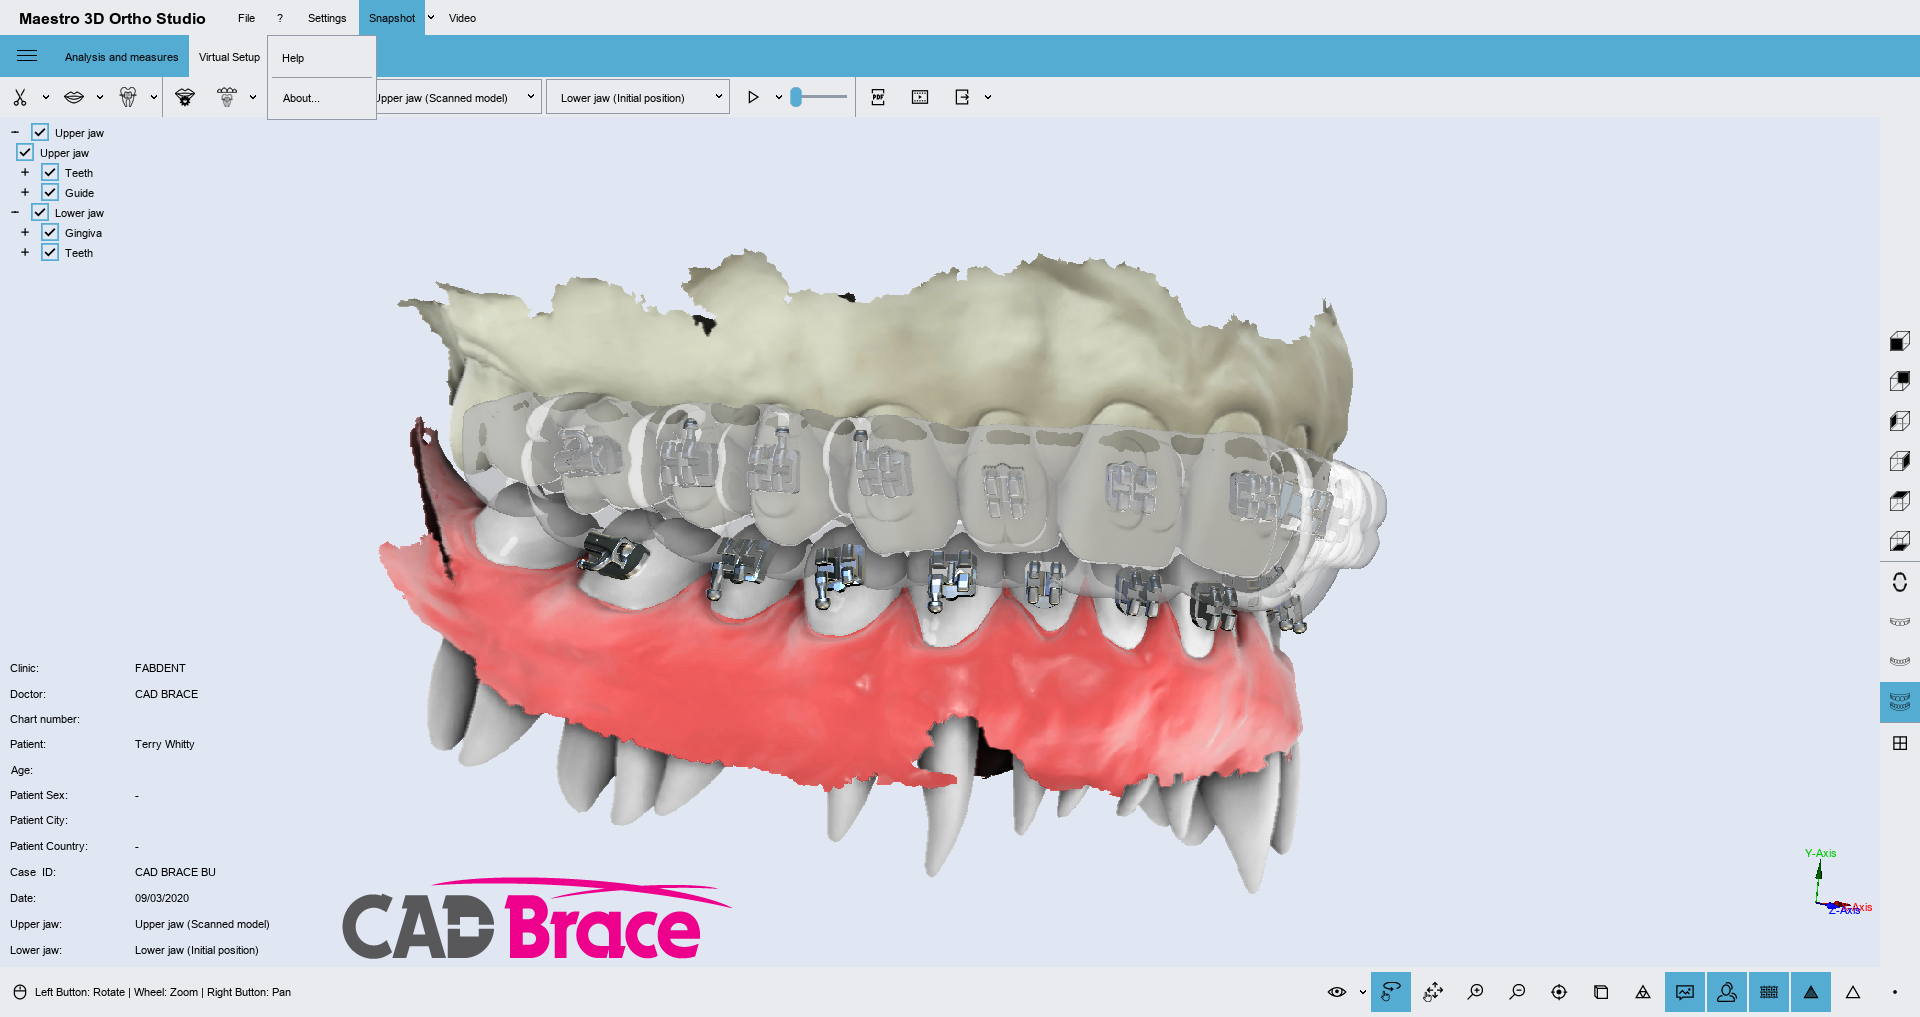1920x1017 pixels.
Task: Click the zoom out magnifier icon
Action: point(1517,992)
